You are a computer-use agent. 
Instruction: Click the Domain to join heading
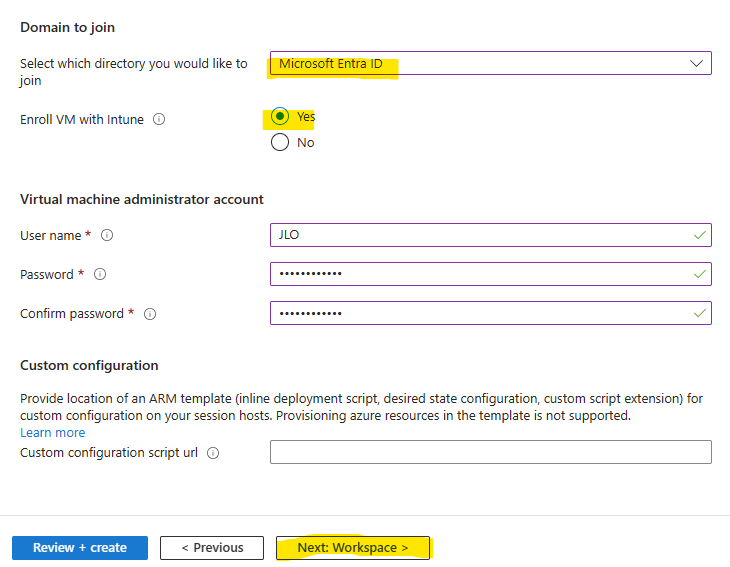[x=68, y=27]
